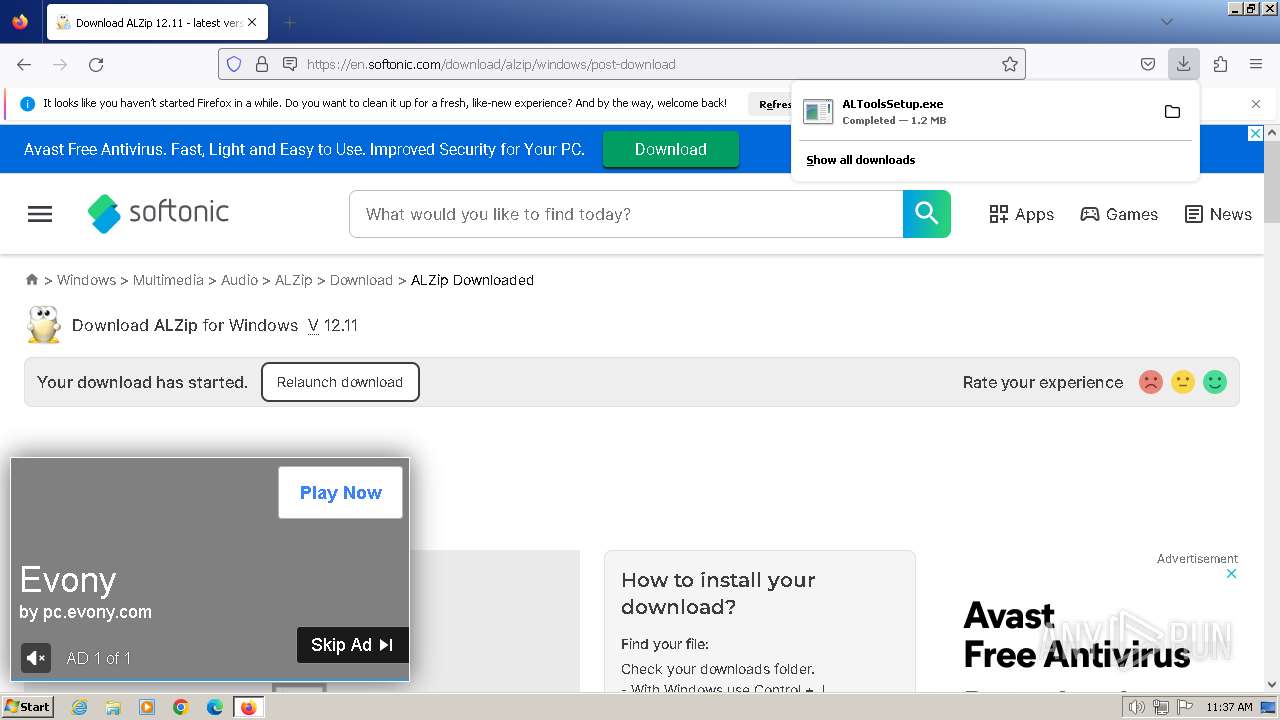Click system clock 11:37 AM
Image resolution: width=1280 pixels, height=720 pixels.
pyautogui.click(x=1229, y=707)
